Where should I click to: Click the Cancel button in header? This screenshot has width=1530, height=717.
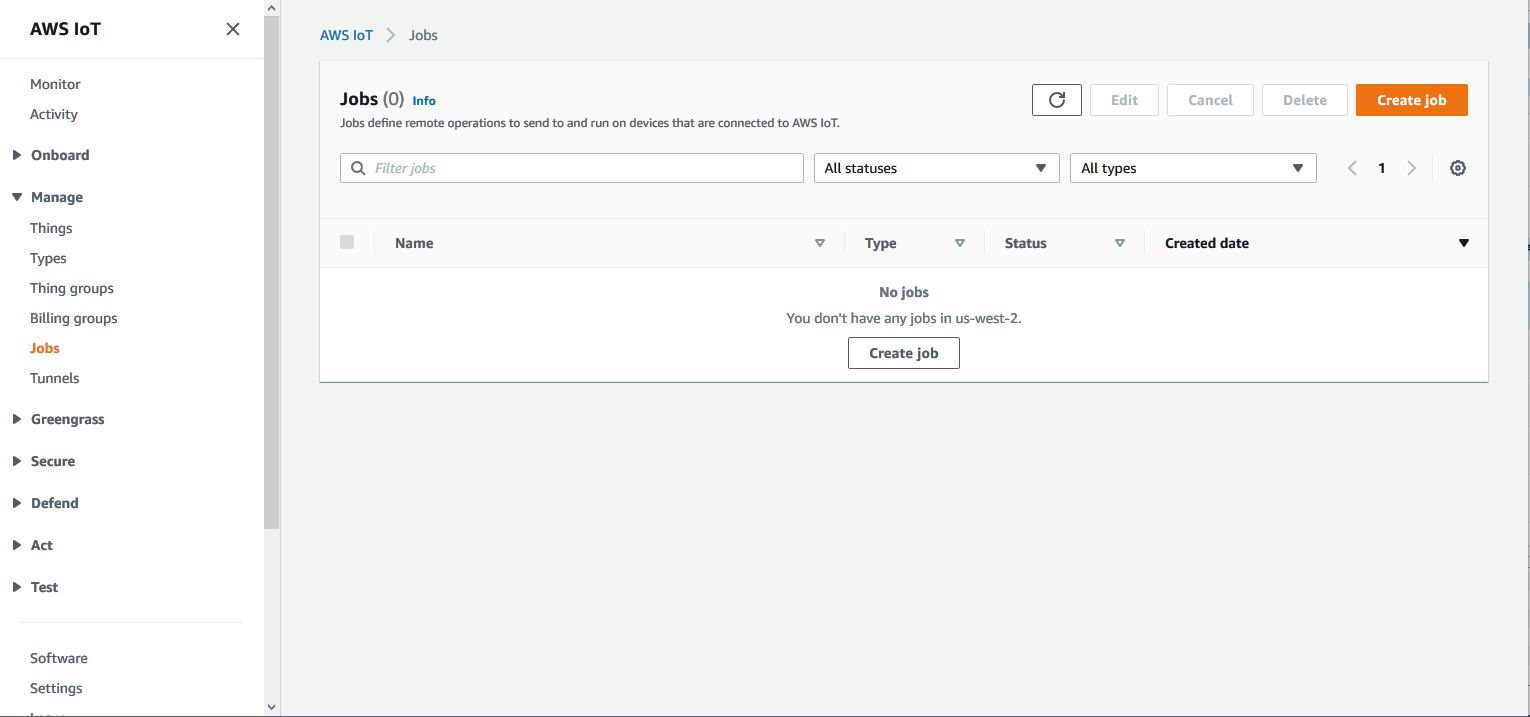(x=1210, y=100)
